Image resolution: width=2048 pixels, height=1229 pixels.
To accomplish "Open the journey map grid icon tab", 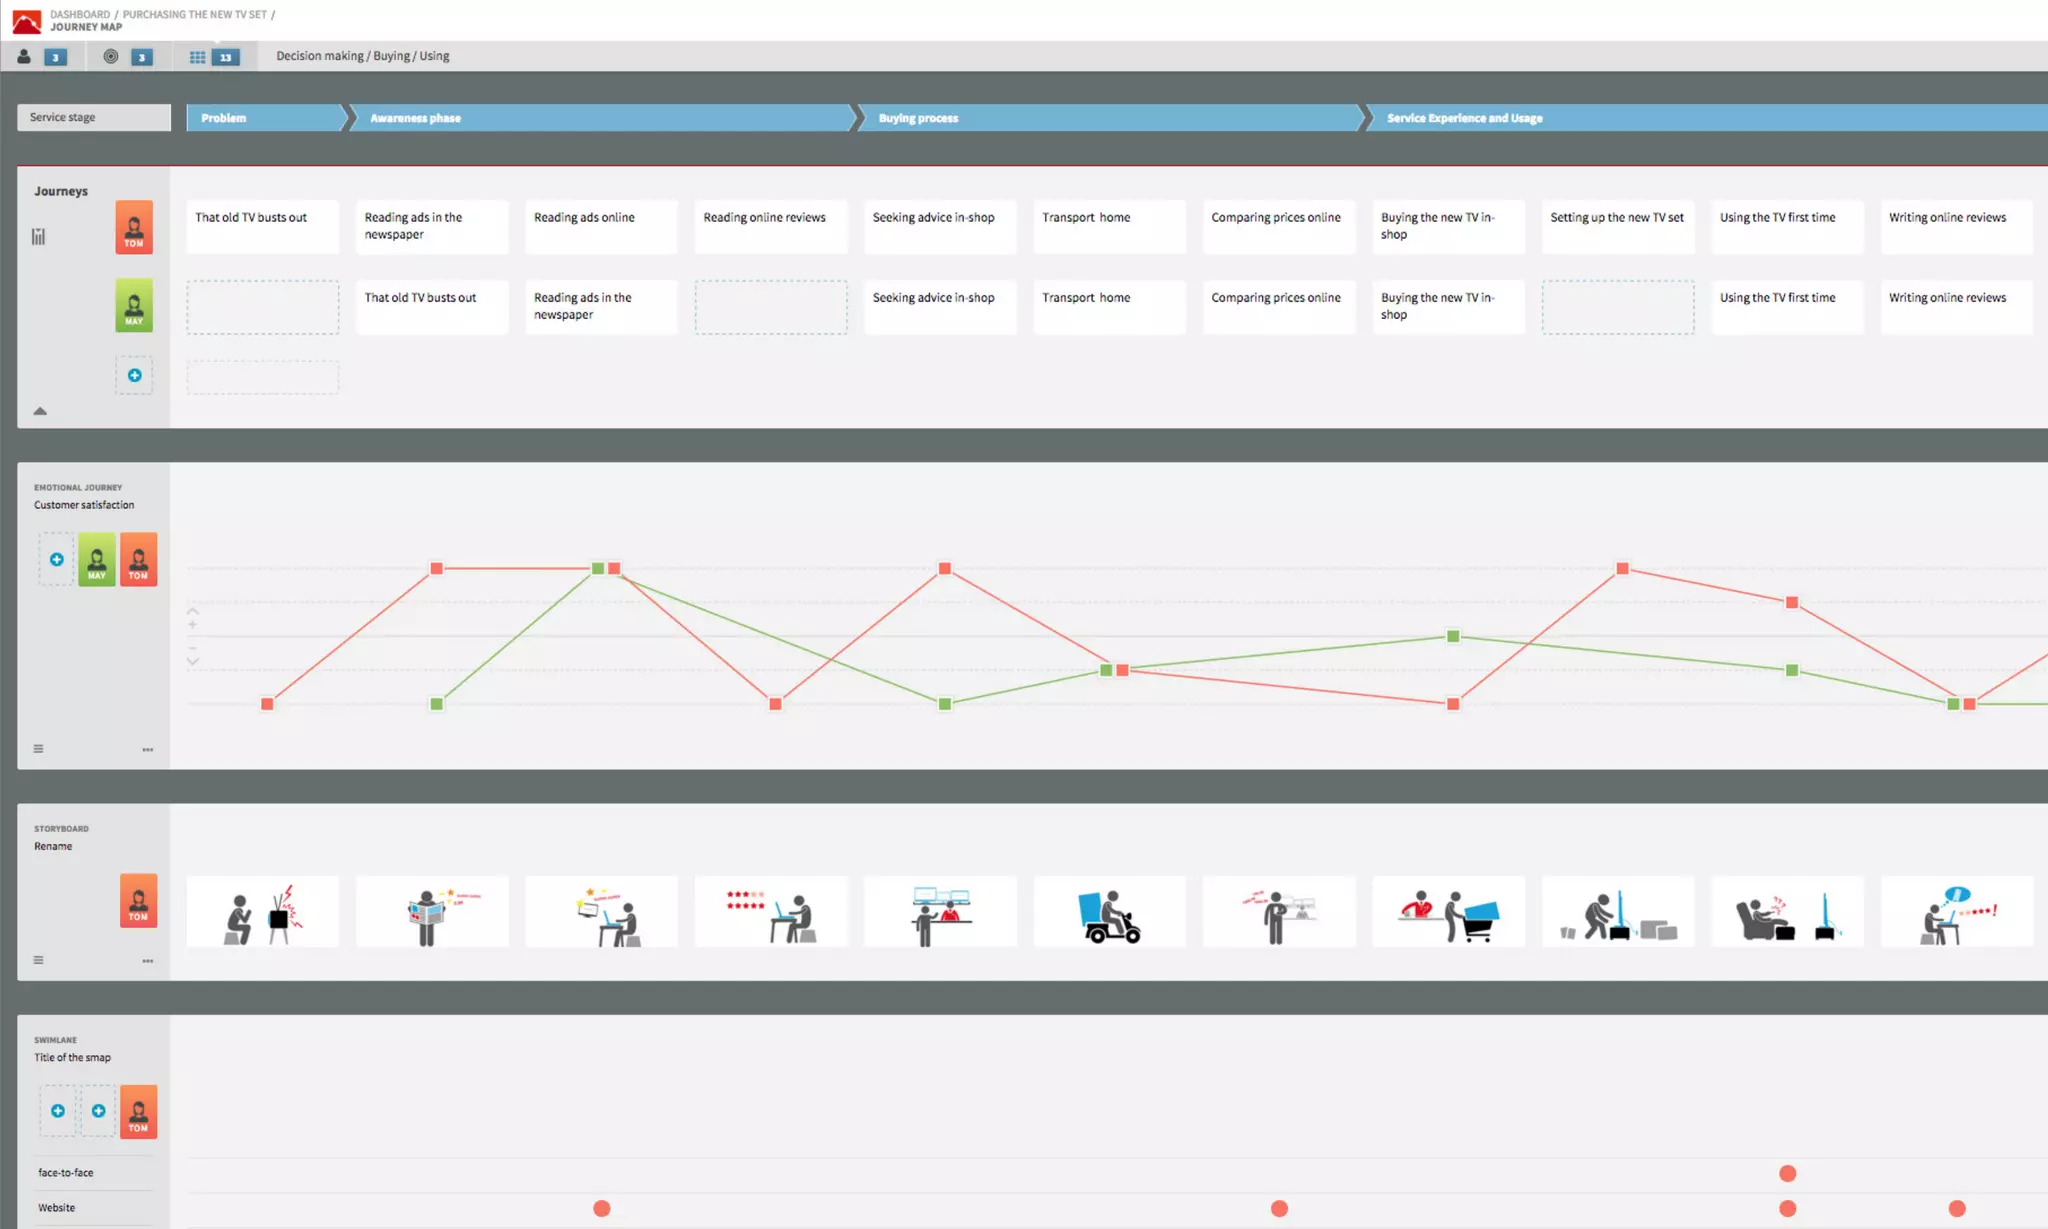I will (197, 57).
